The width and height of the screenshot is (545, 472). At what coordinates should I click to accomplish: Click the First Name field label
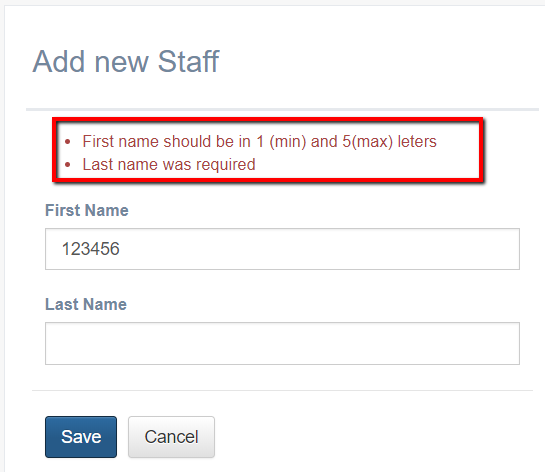(x=87, y=210)
